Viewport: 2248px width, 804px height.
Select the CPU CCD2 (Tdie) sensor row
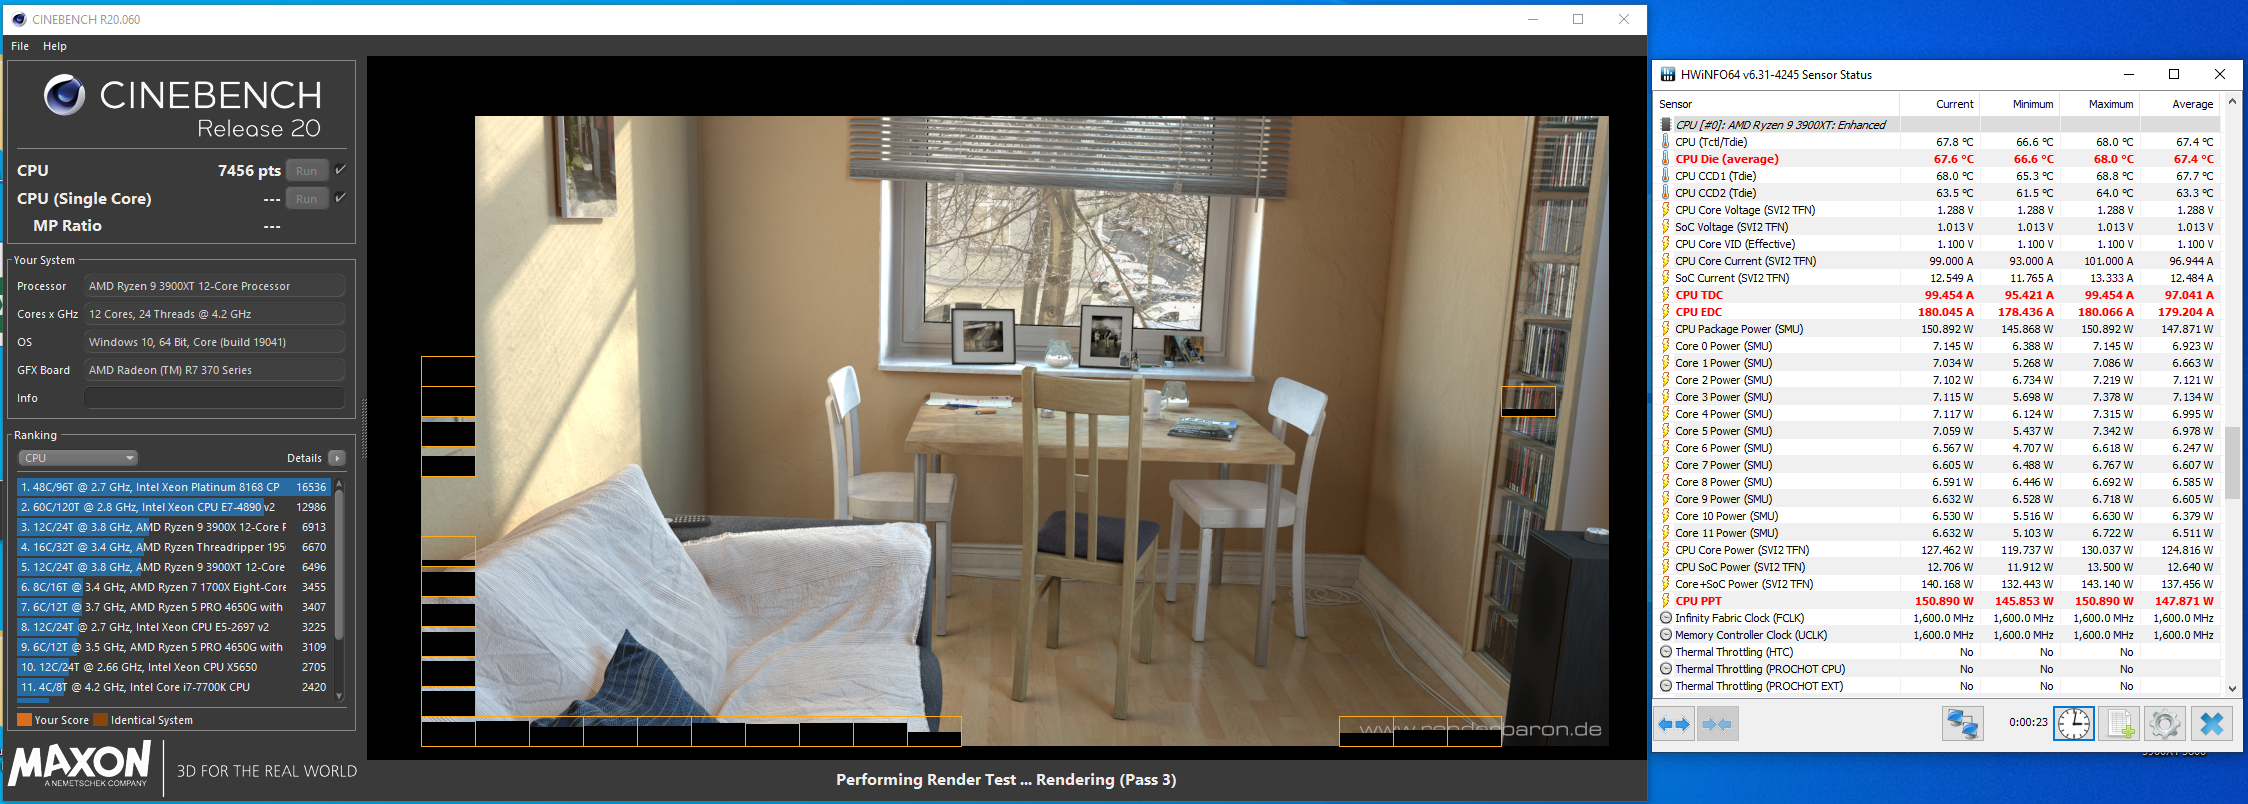(x=1938, y=193)
